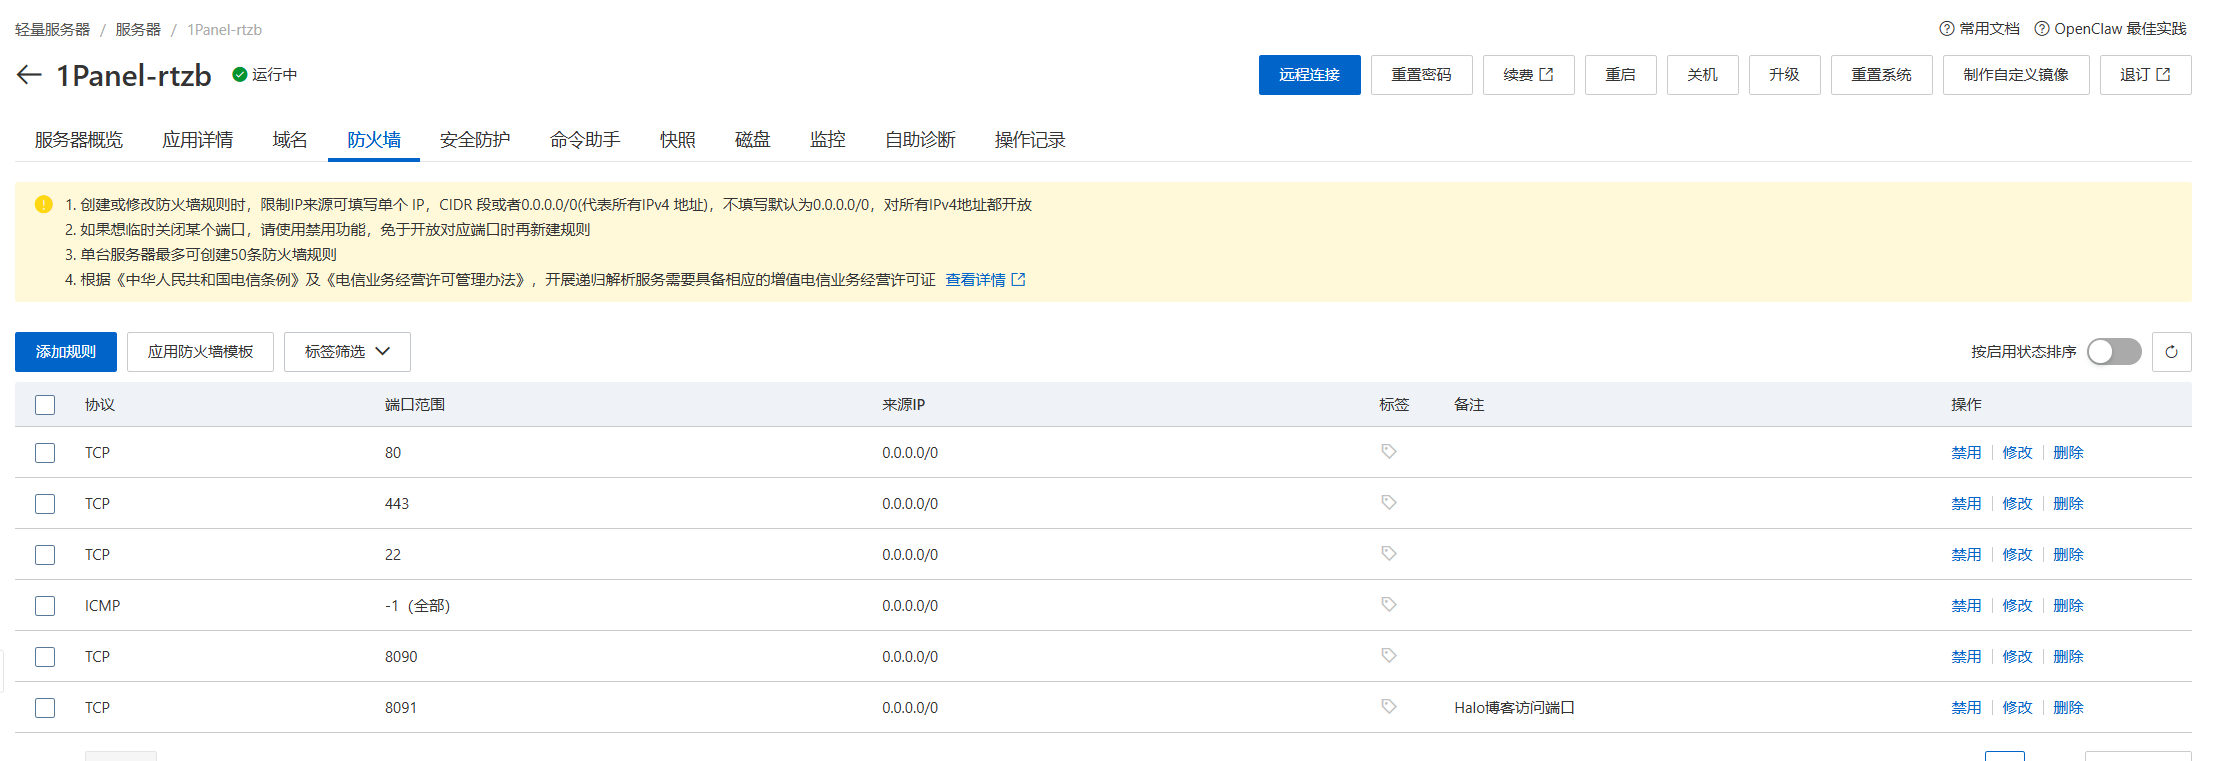Open 常用文档 help link at top

pyautogui.click(x=1979, y=29)
